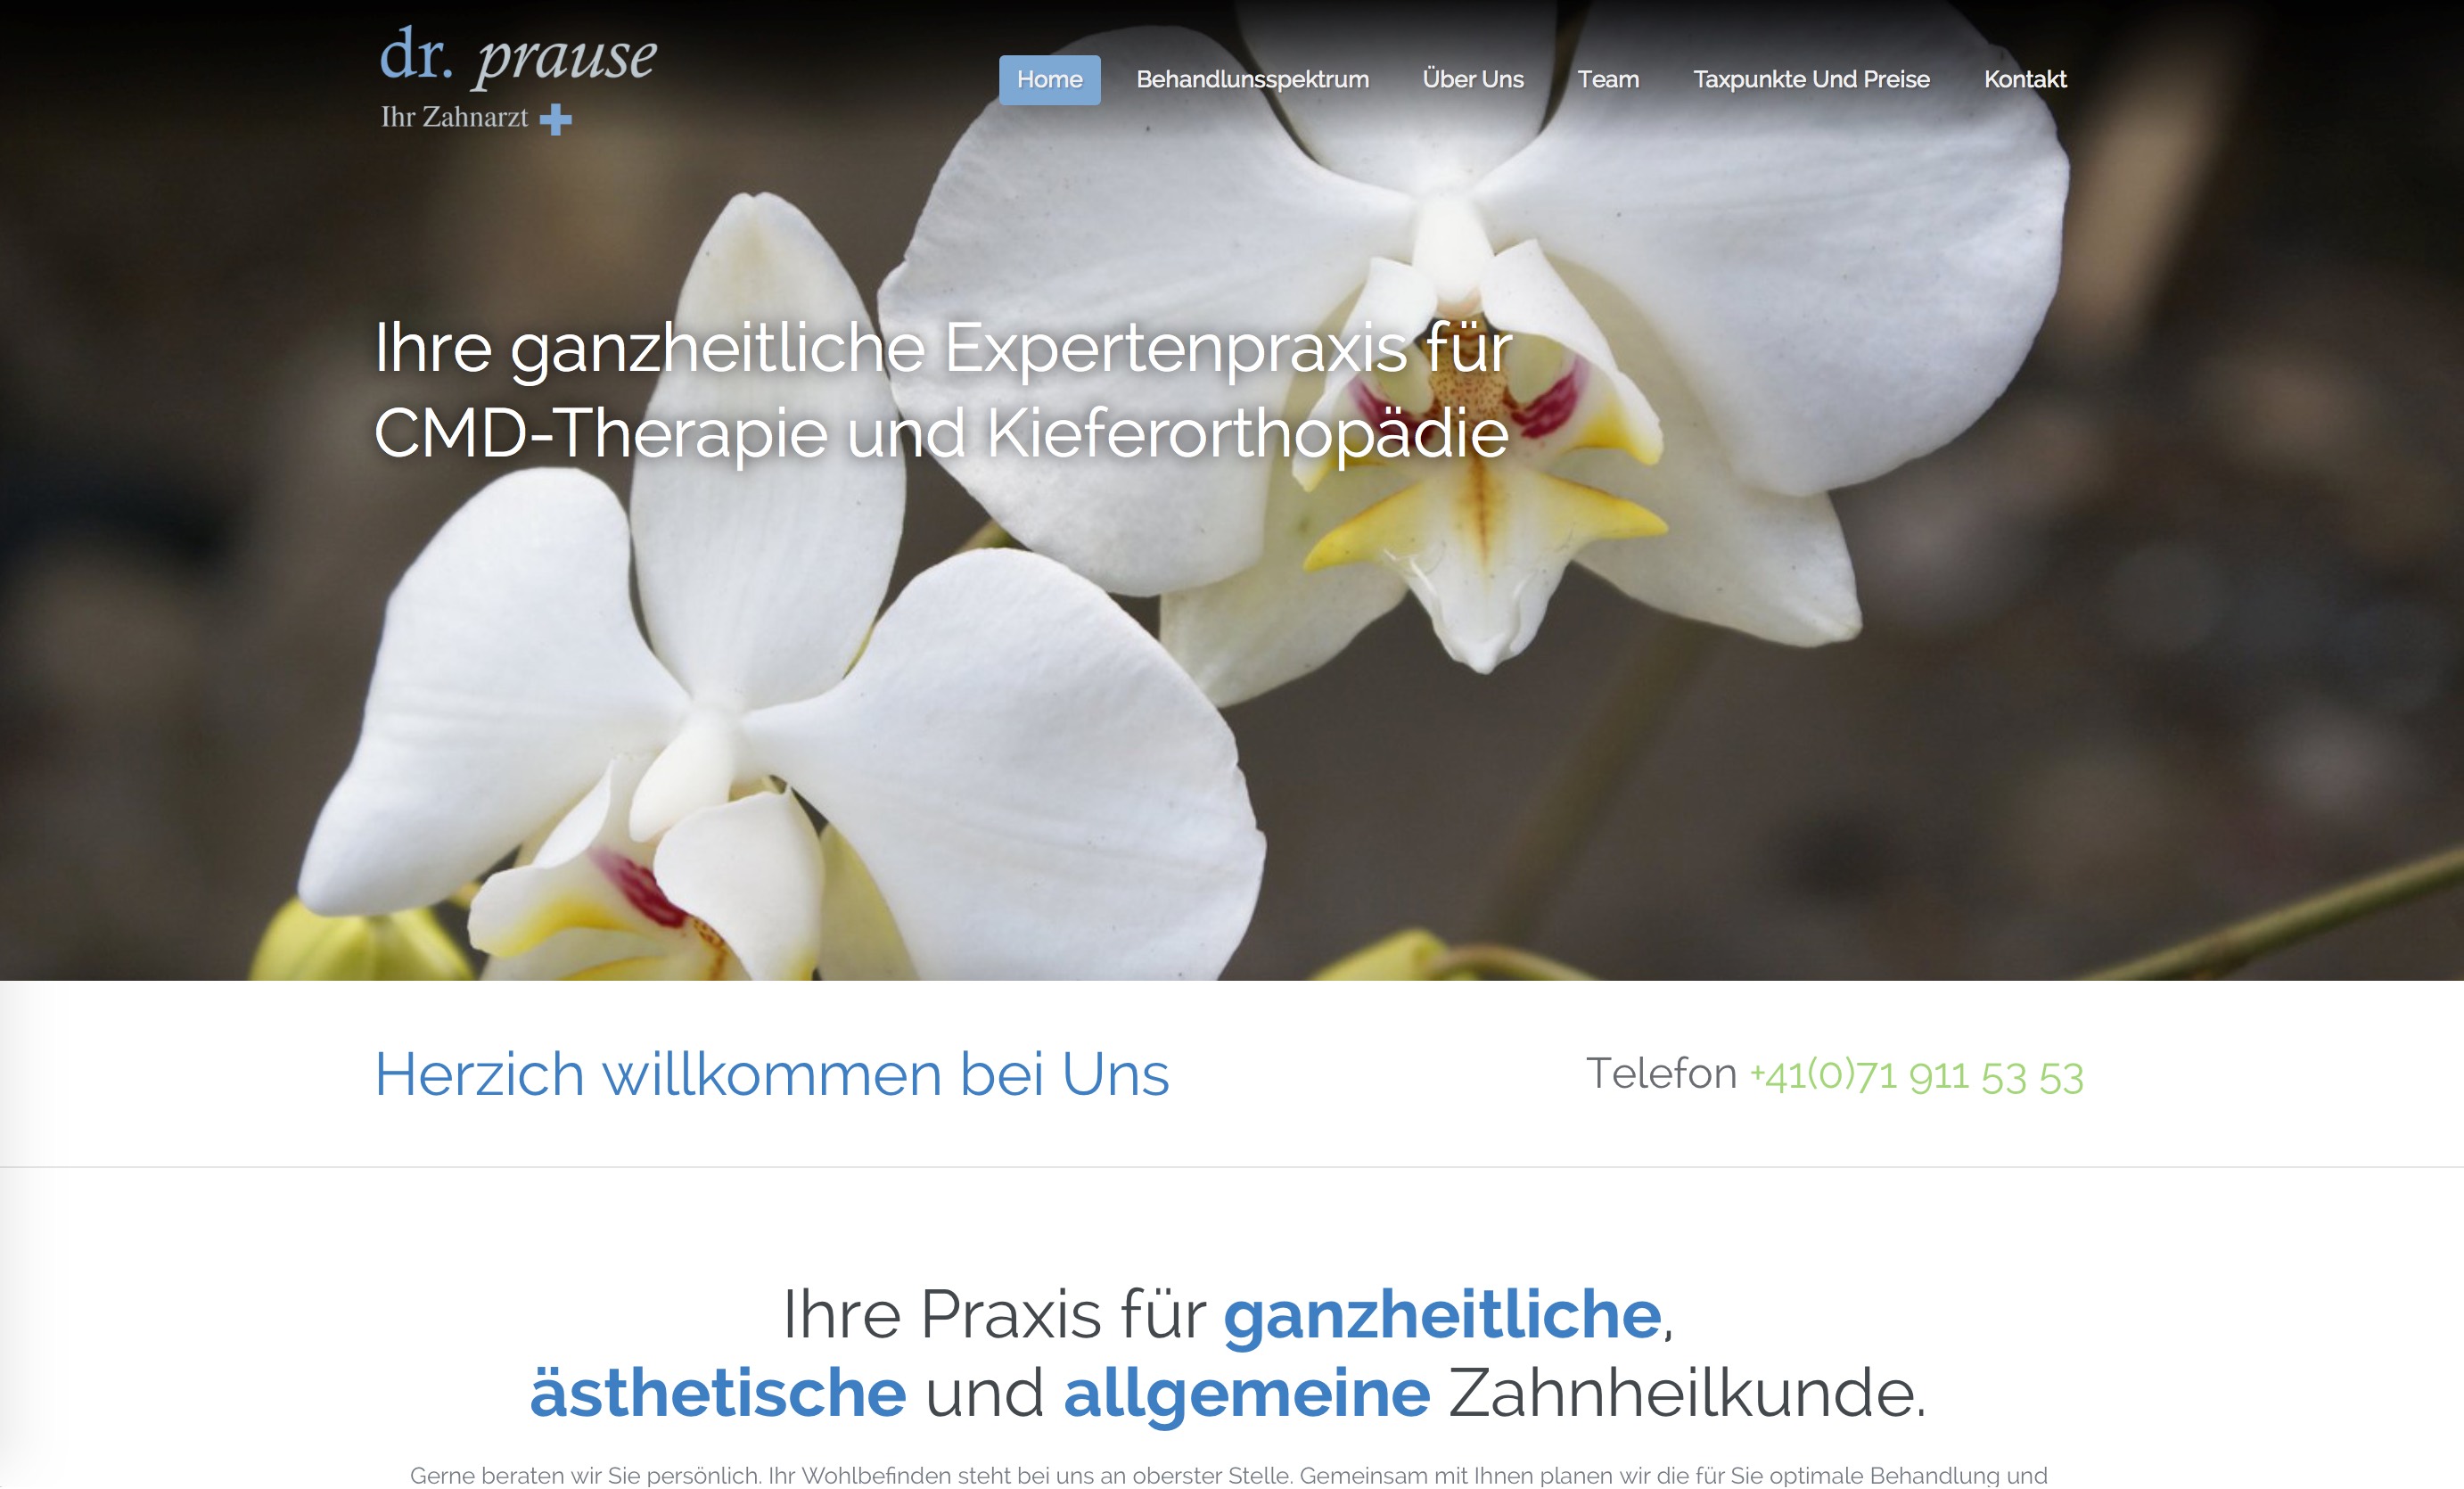2464x1489 pixels.
Task: Click the bold blue word ästhetische
Action: coord(718,1392)
